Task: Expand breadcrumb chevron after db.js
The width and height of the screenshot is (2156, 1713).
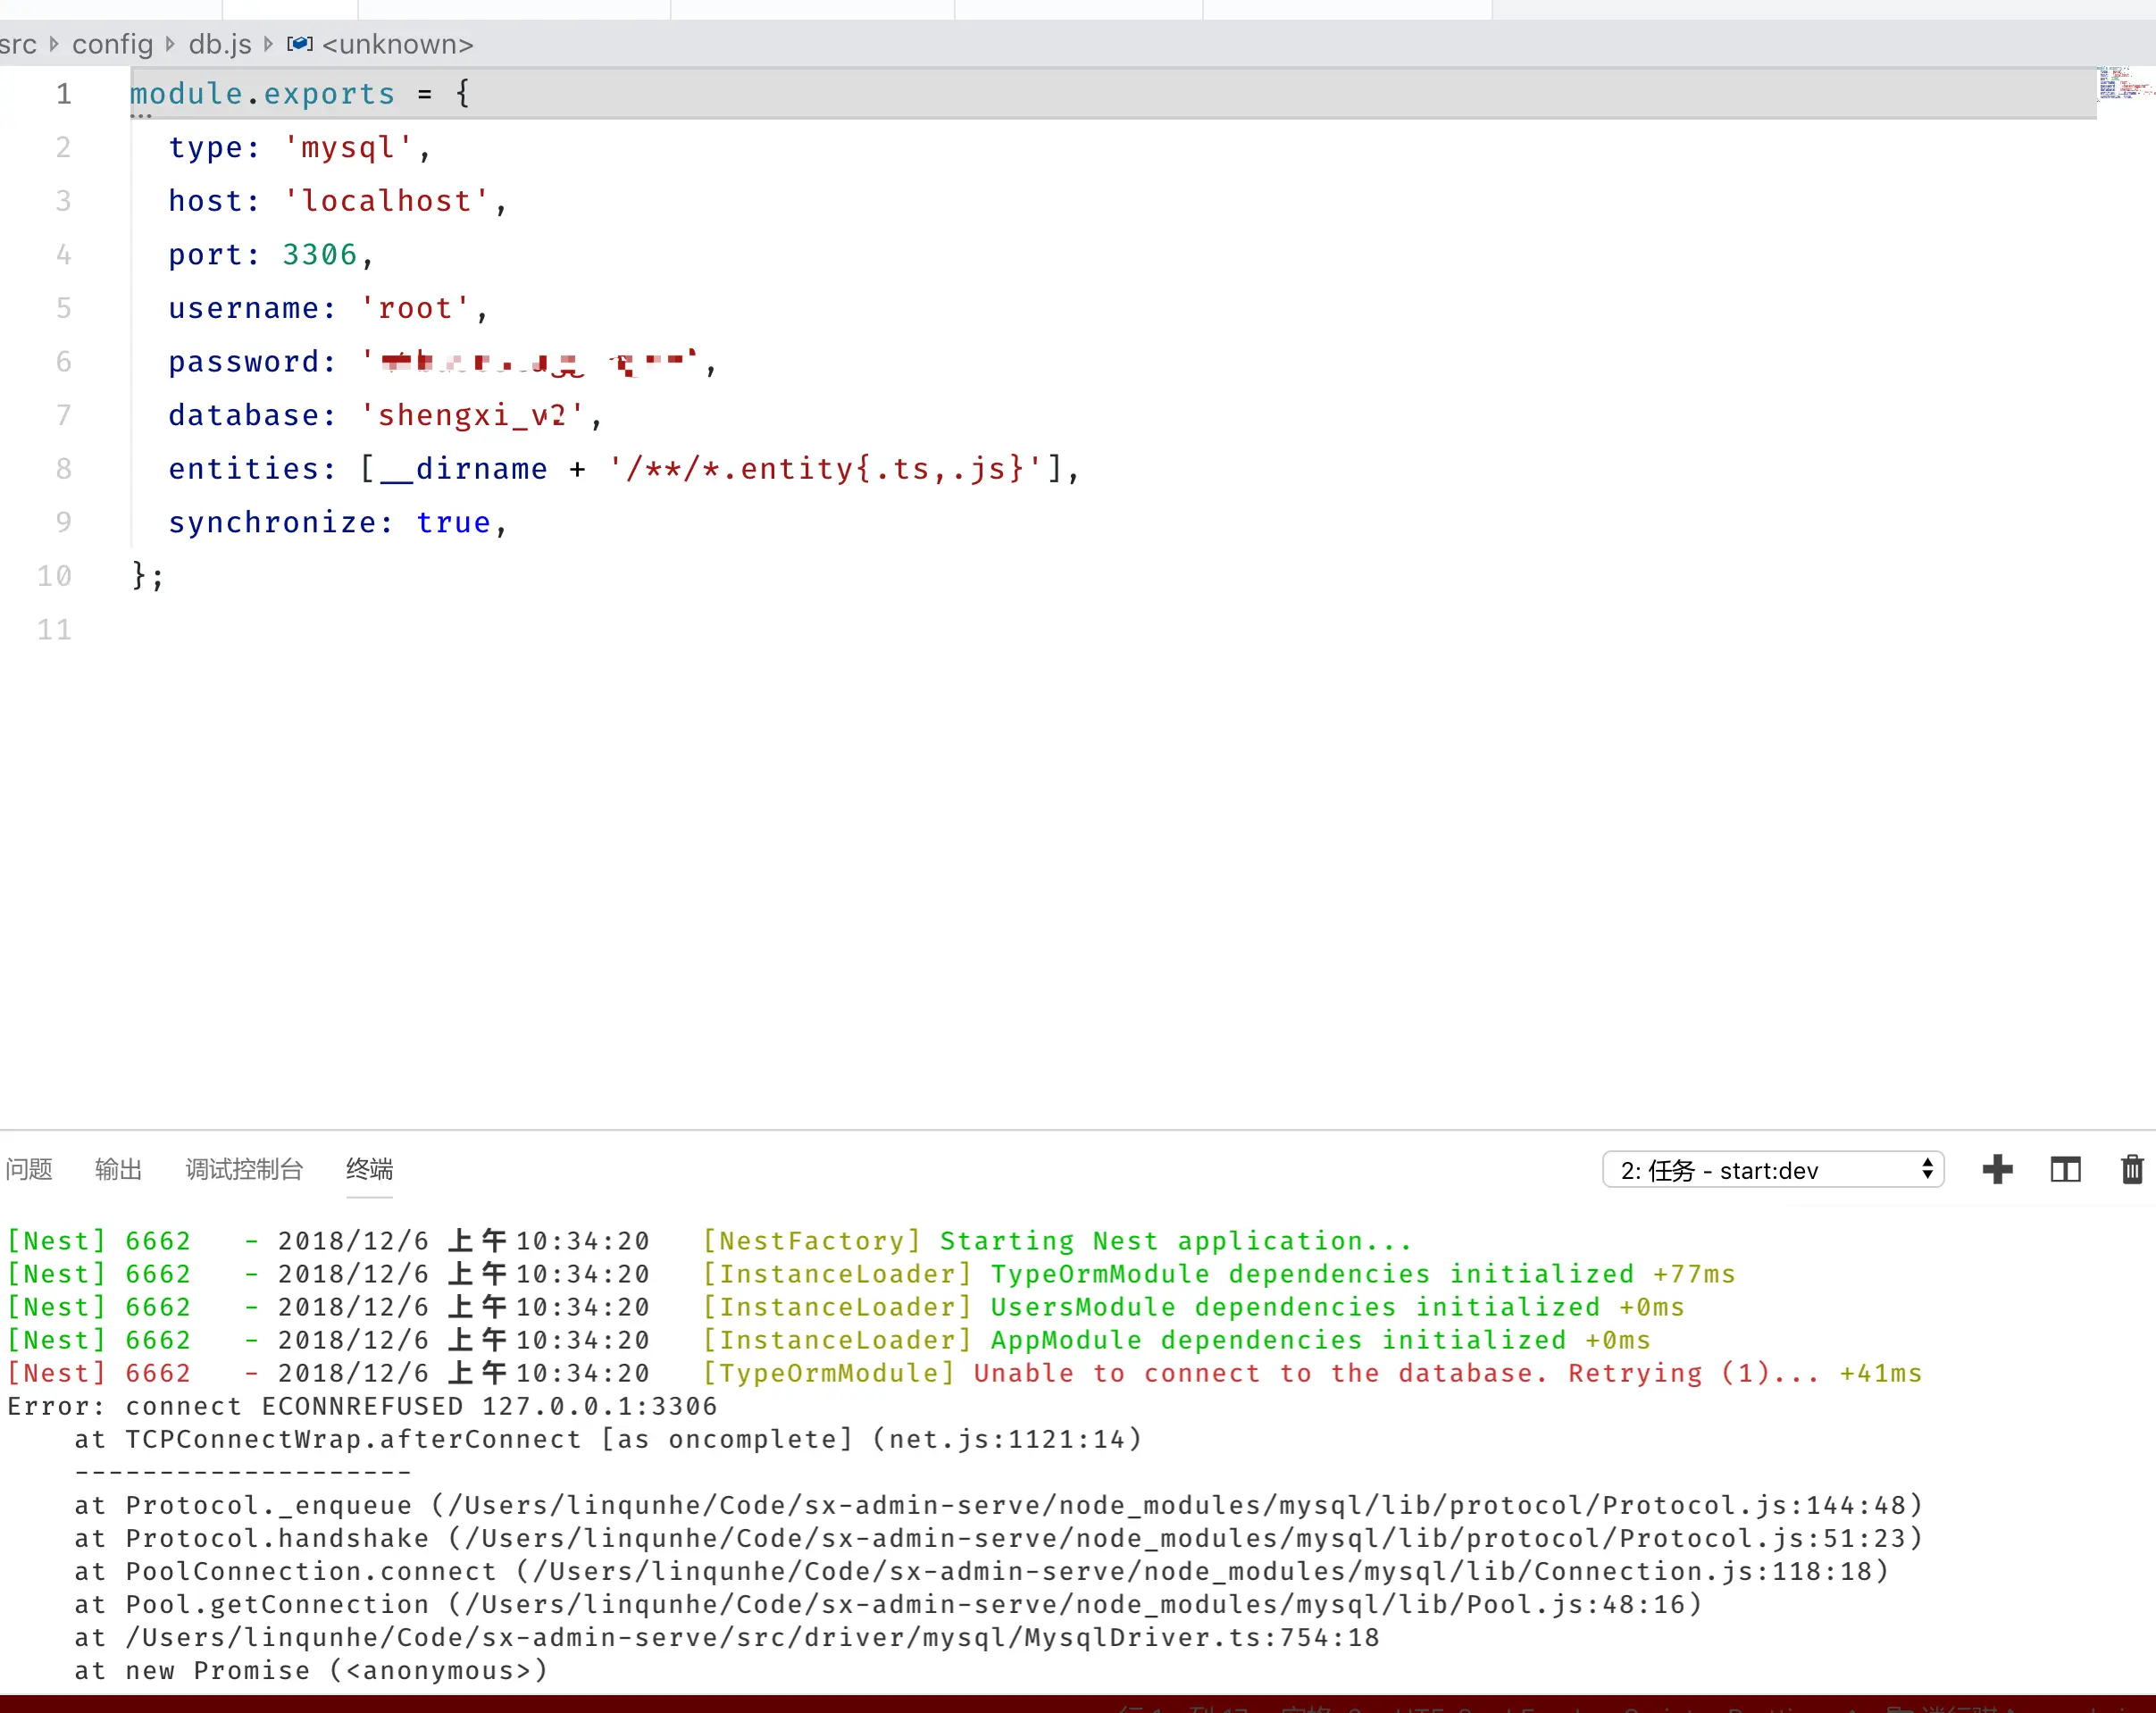Action: 268,44
